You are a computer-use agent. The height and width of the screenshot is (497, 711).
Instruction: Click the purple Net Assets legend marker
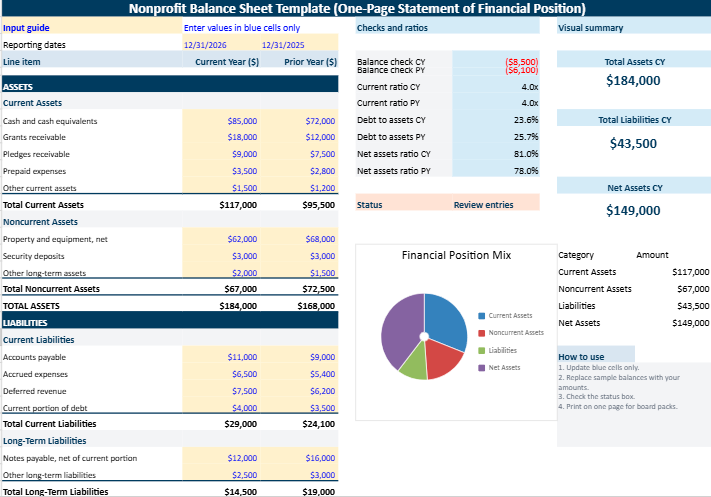tap(482, 367)
